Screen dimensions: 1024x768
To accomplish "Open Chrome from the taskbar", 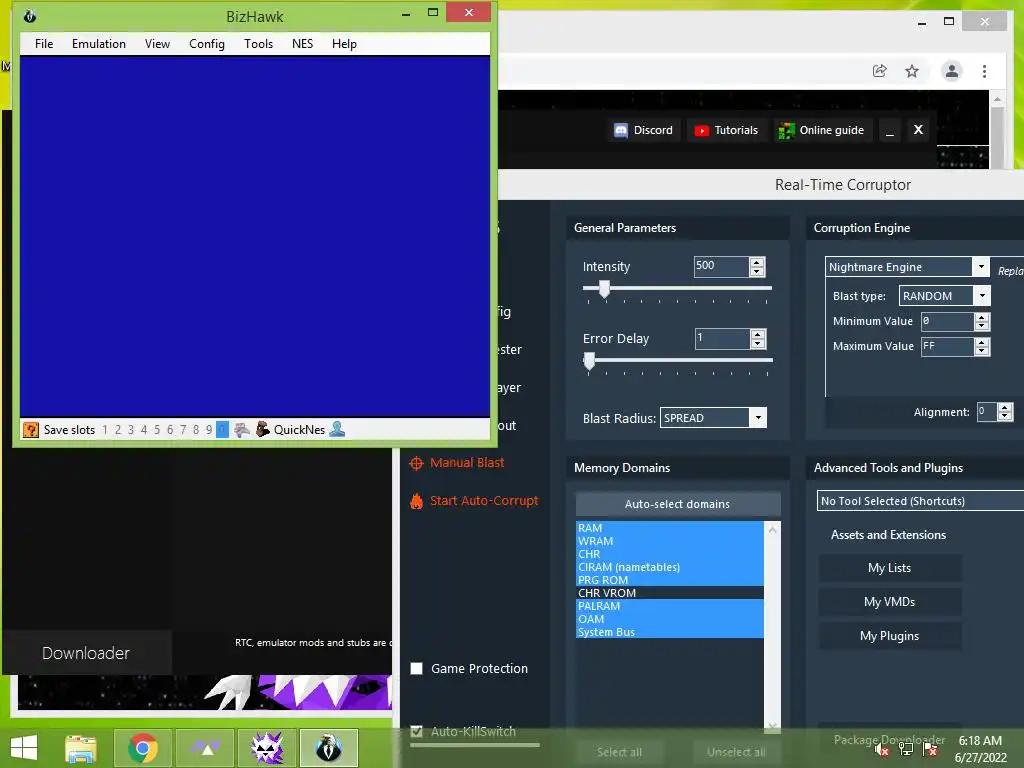I will [x=142, y=748].
